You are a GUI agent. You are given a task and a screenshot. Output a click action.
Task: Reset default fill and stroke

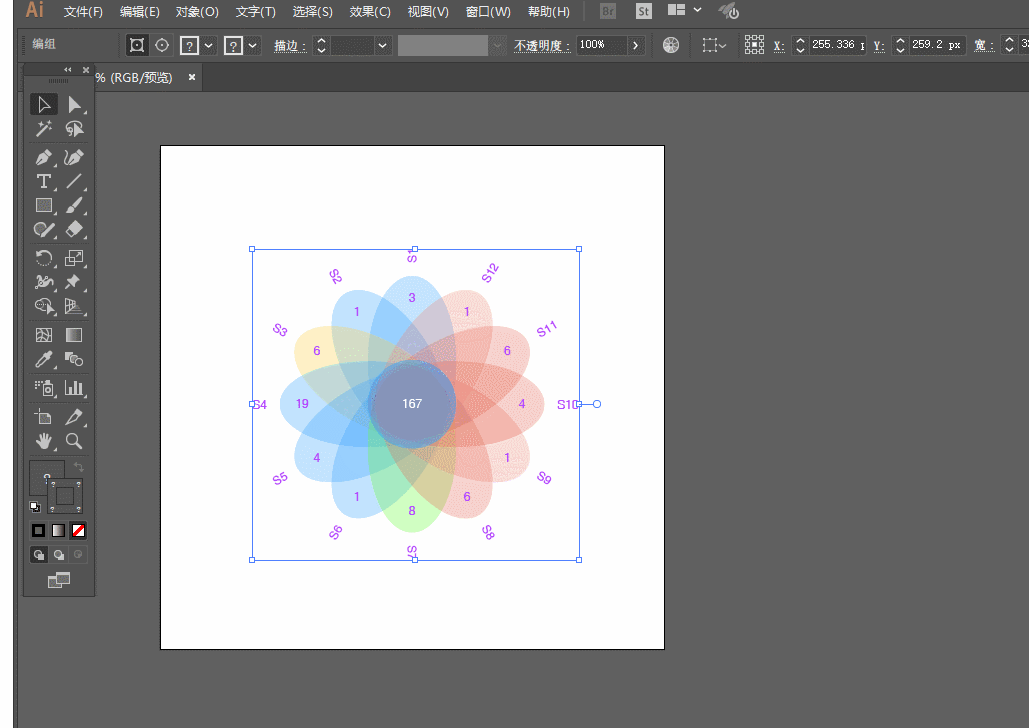click(35, 507)
